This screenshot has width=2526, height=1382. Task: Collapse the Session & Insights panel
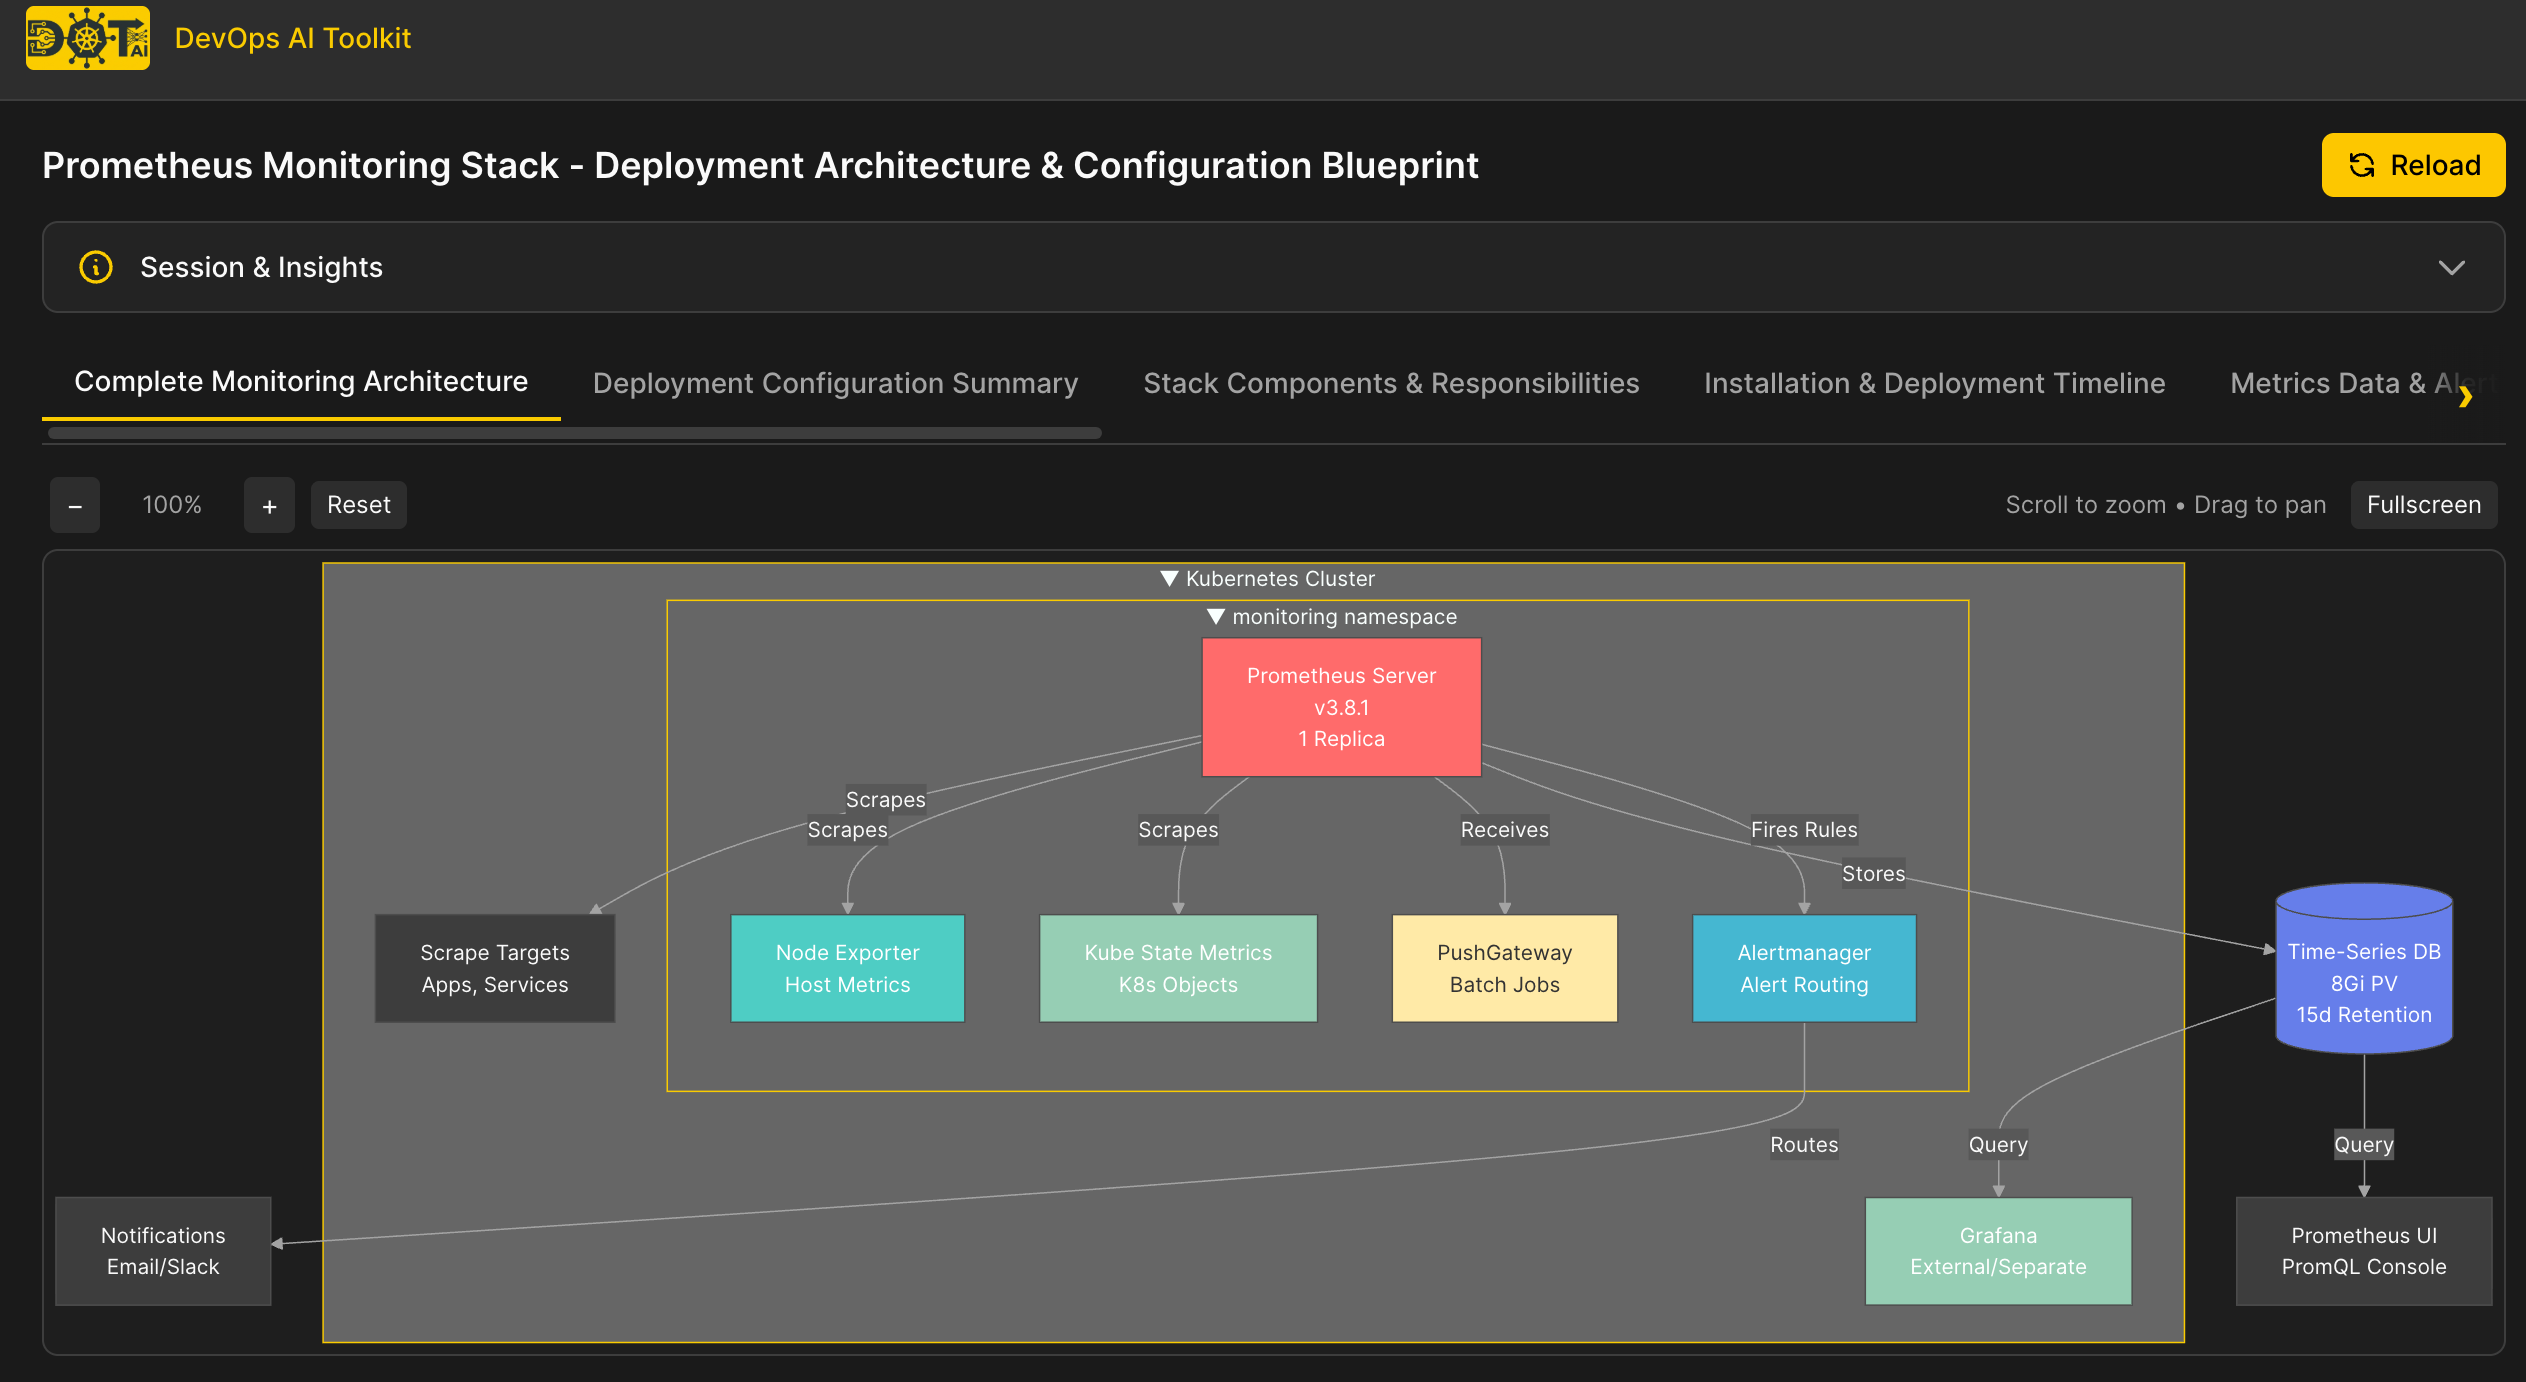point(2451,267)
